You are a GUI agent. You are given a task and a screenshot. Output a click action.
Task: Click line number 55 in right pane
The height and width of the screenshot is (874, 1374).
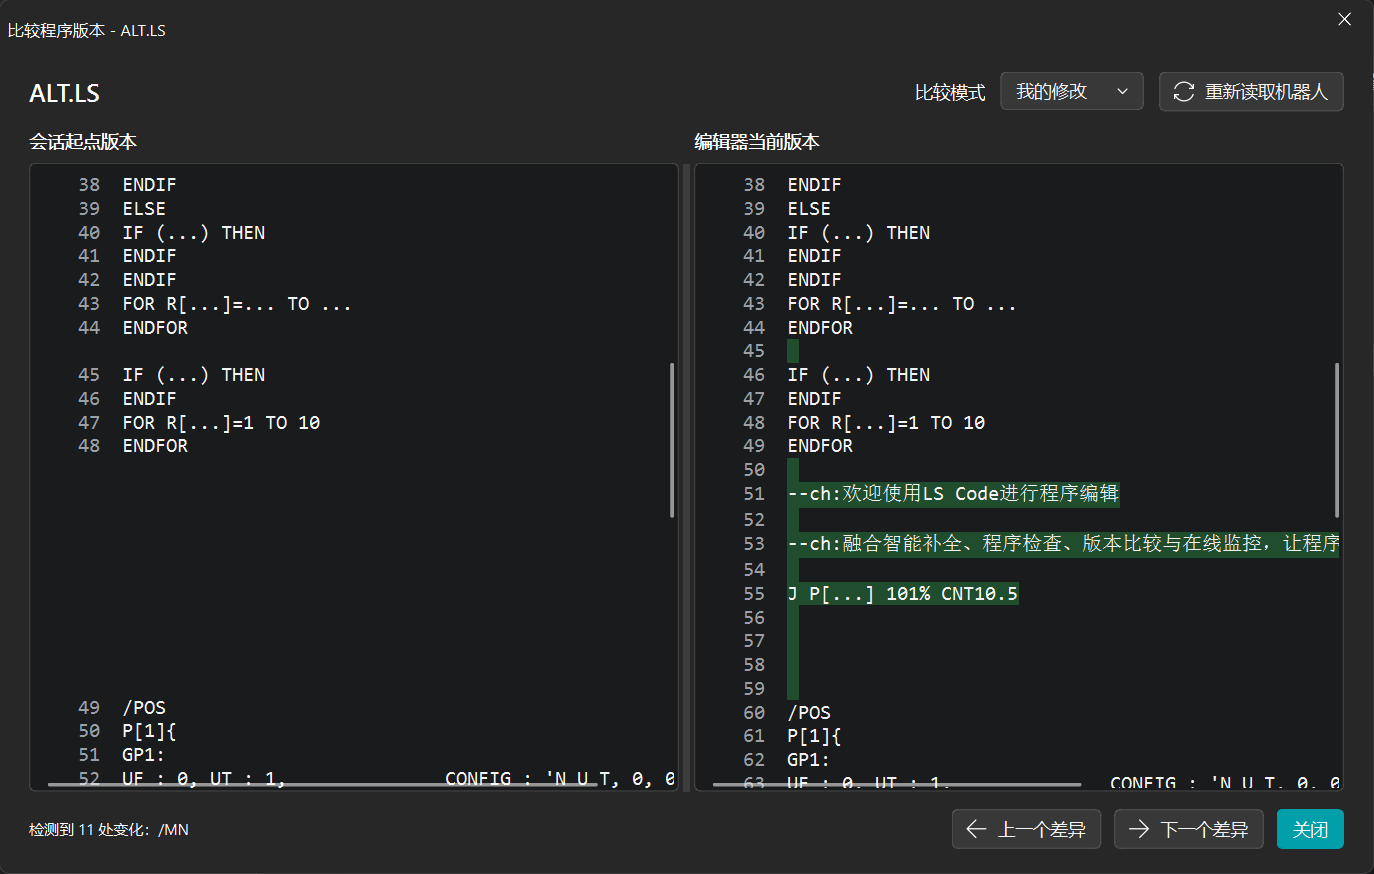[x=754, y=594]
